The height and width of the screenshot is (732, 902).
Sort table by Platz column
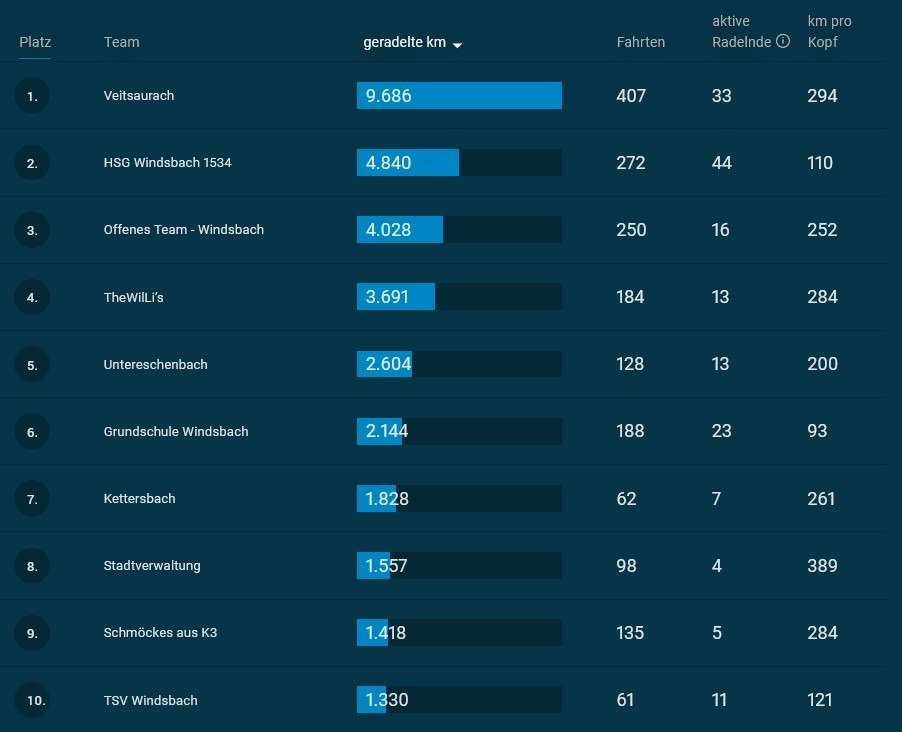[35, 42]
